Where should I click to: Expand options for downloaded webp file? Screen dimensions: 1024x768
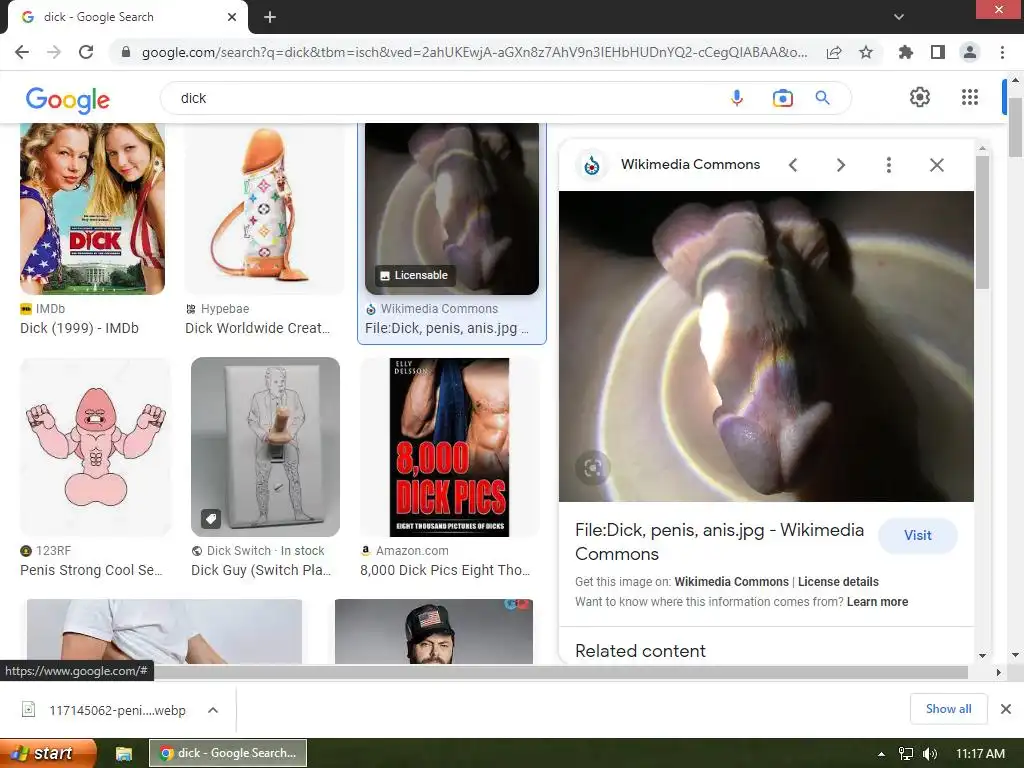(x=213, y=710)
